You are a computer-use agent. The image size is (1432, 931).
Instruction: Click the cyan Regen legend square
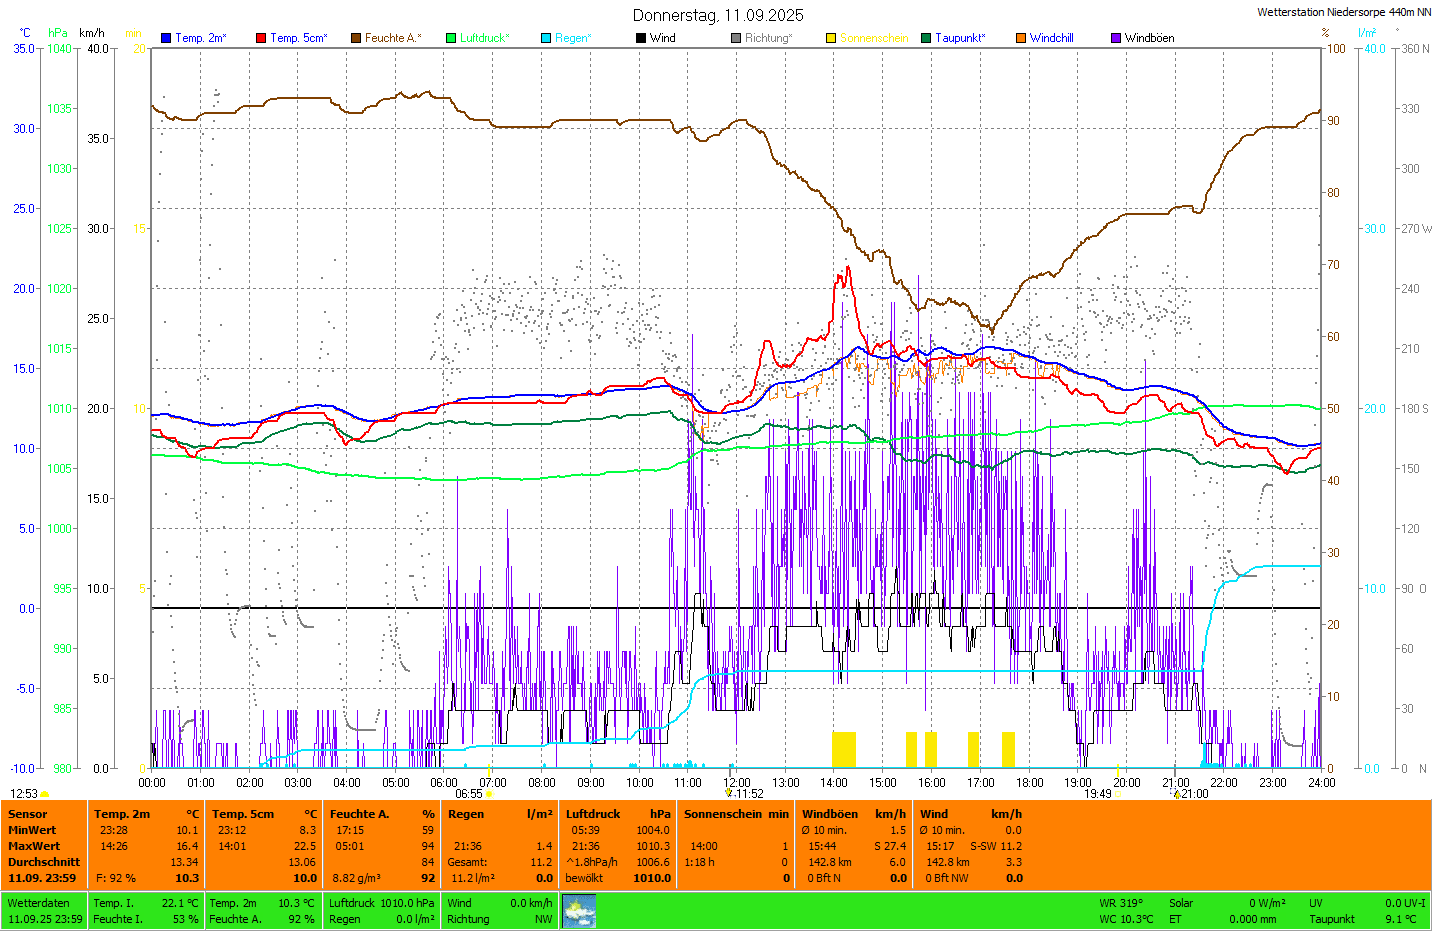pyautogui.click(x=546, y=38)
